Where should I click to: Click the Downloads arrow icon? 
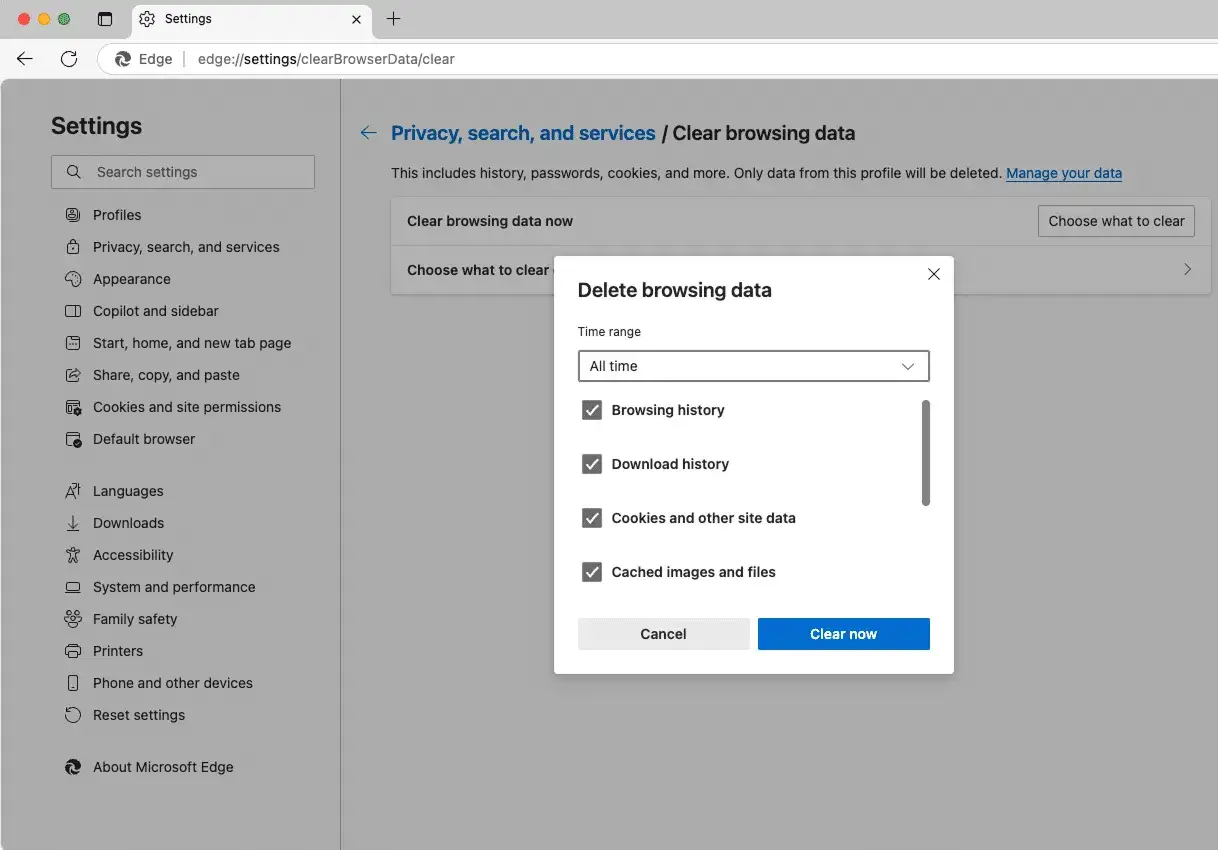73,523
